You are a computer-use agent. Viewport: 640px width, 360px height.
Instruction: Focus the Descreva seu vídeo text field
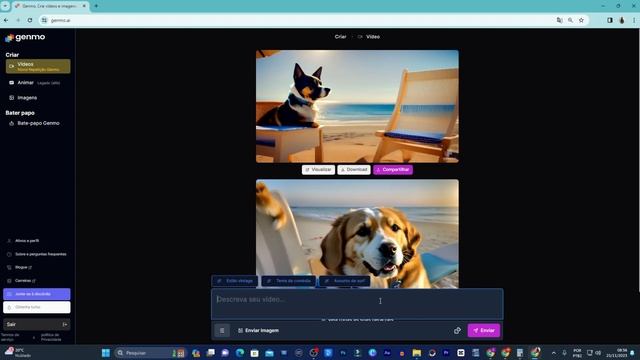(x=357, y=304)
